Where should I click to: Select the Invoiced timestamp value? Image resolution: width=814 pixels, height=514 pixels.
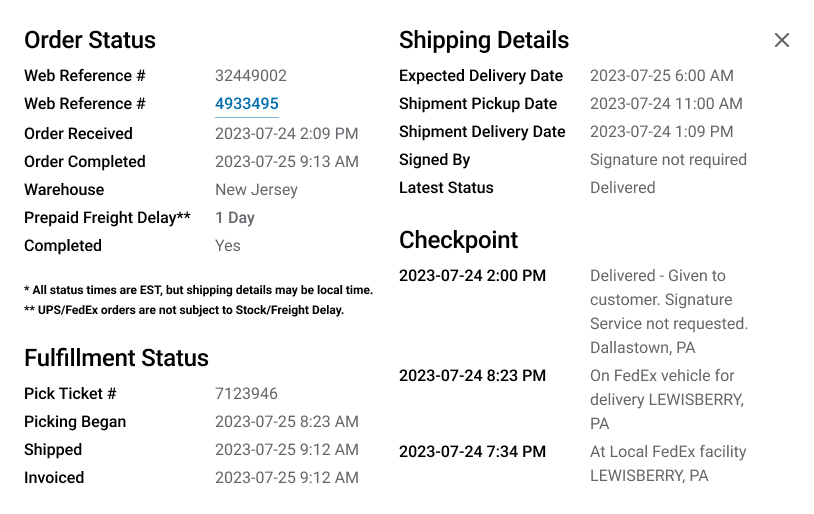pyautogui.click(x=287, y=478)
